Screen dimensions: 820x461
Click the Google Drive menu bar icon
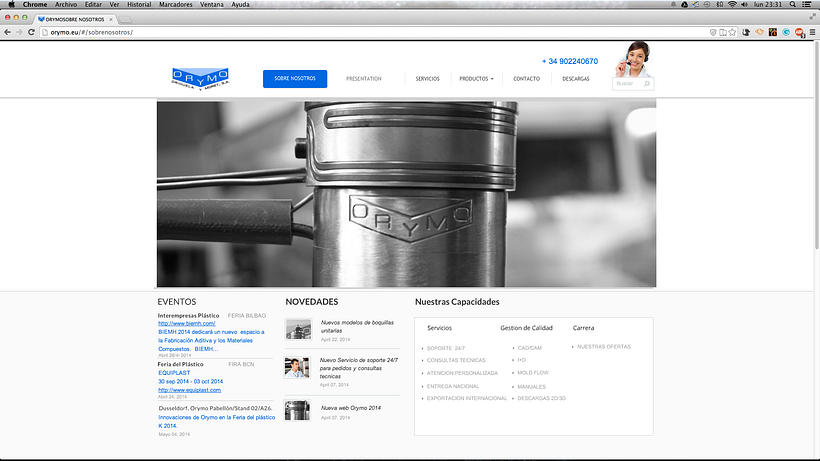coord(684,4)
